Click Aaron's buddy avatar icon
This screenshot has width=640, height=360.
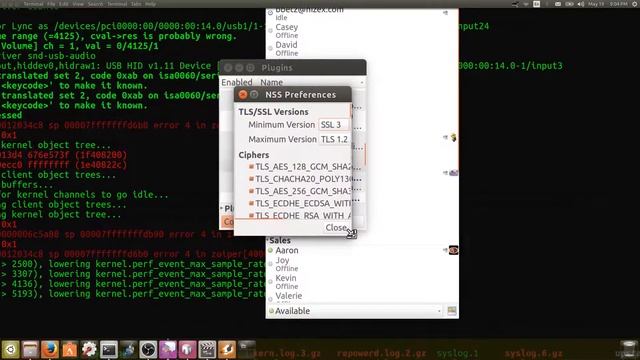click(453, 250)
